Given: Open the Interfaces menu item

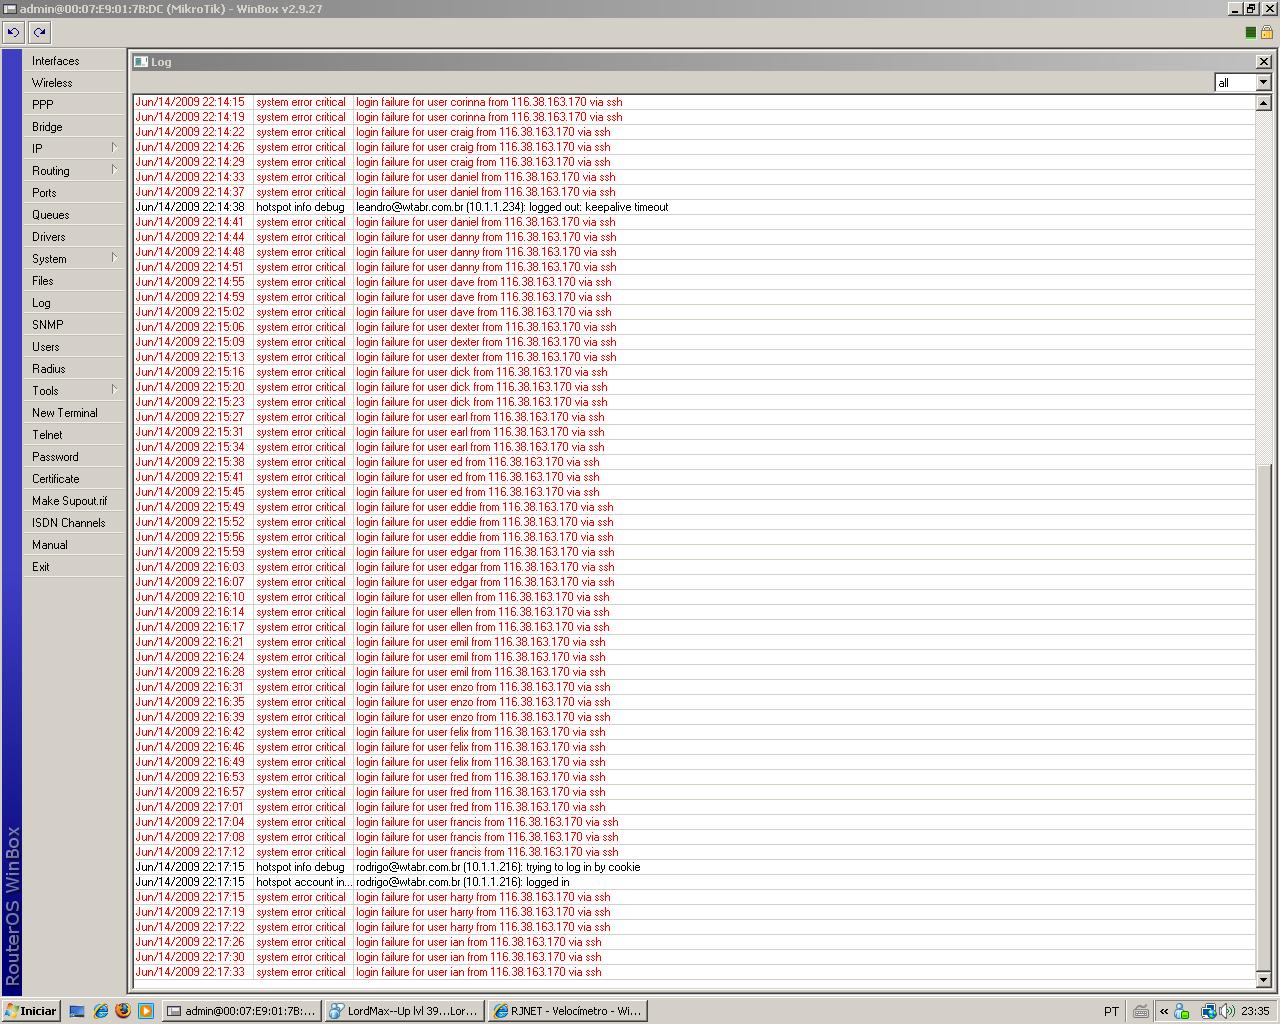Looking at the screenshot, I should [74, 61].
